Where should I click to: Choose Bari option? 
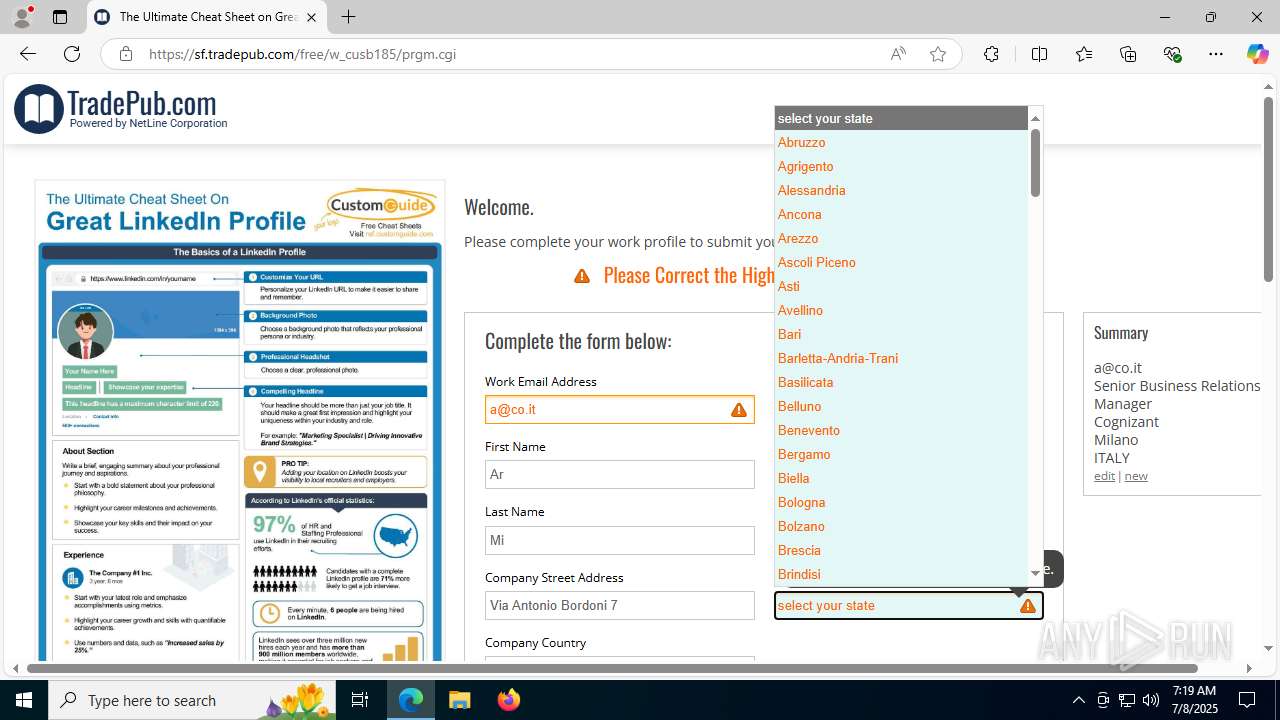(x=901, y=334)
